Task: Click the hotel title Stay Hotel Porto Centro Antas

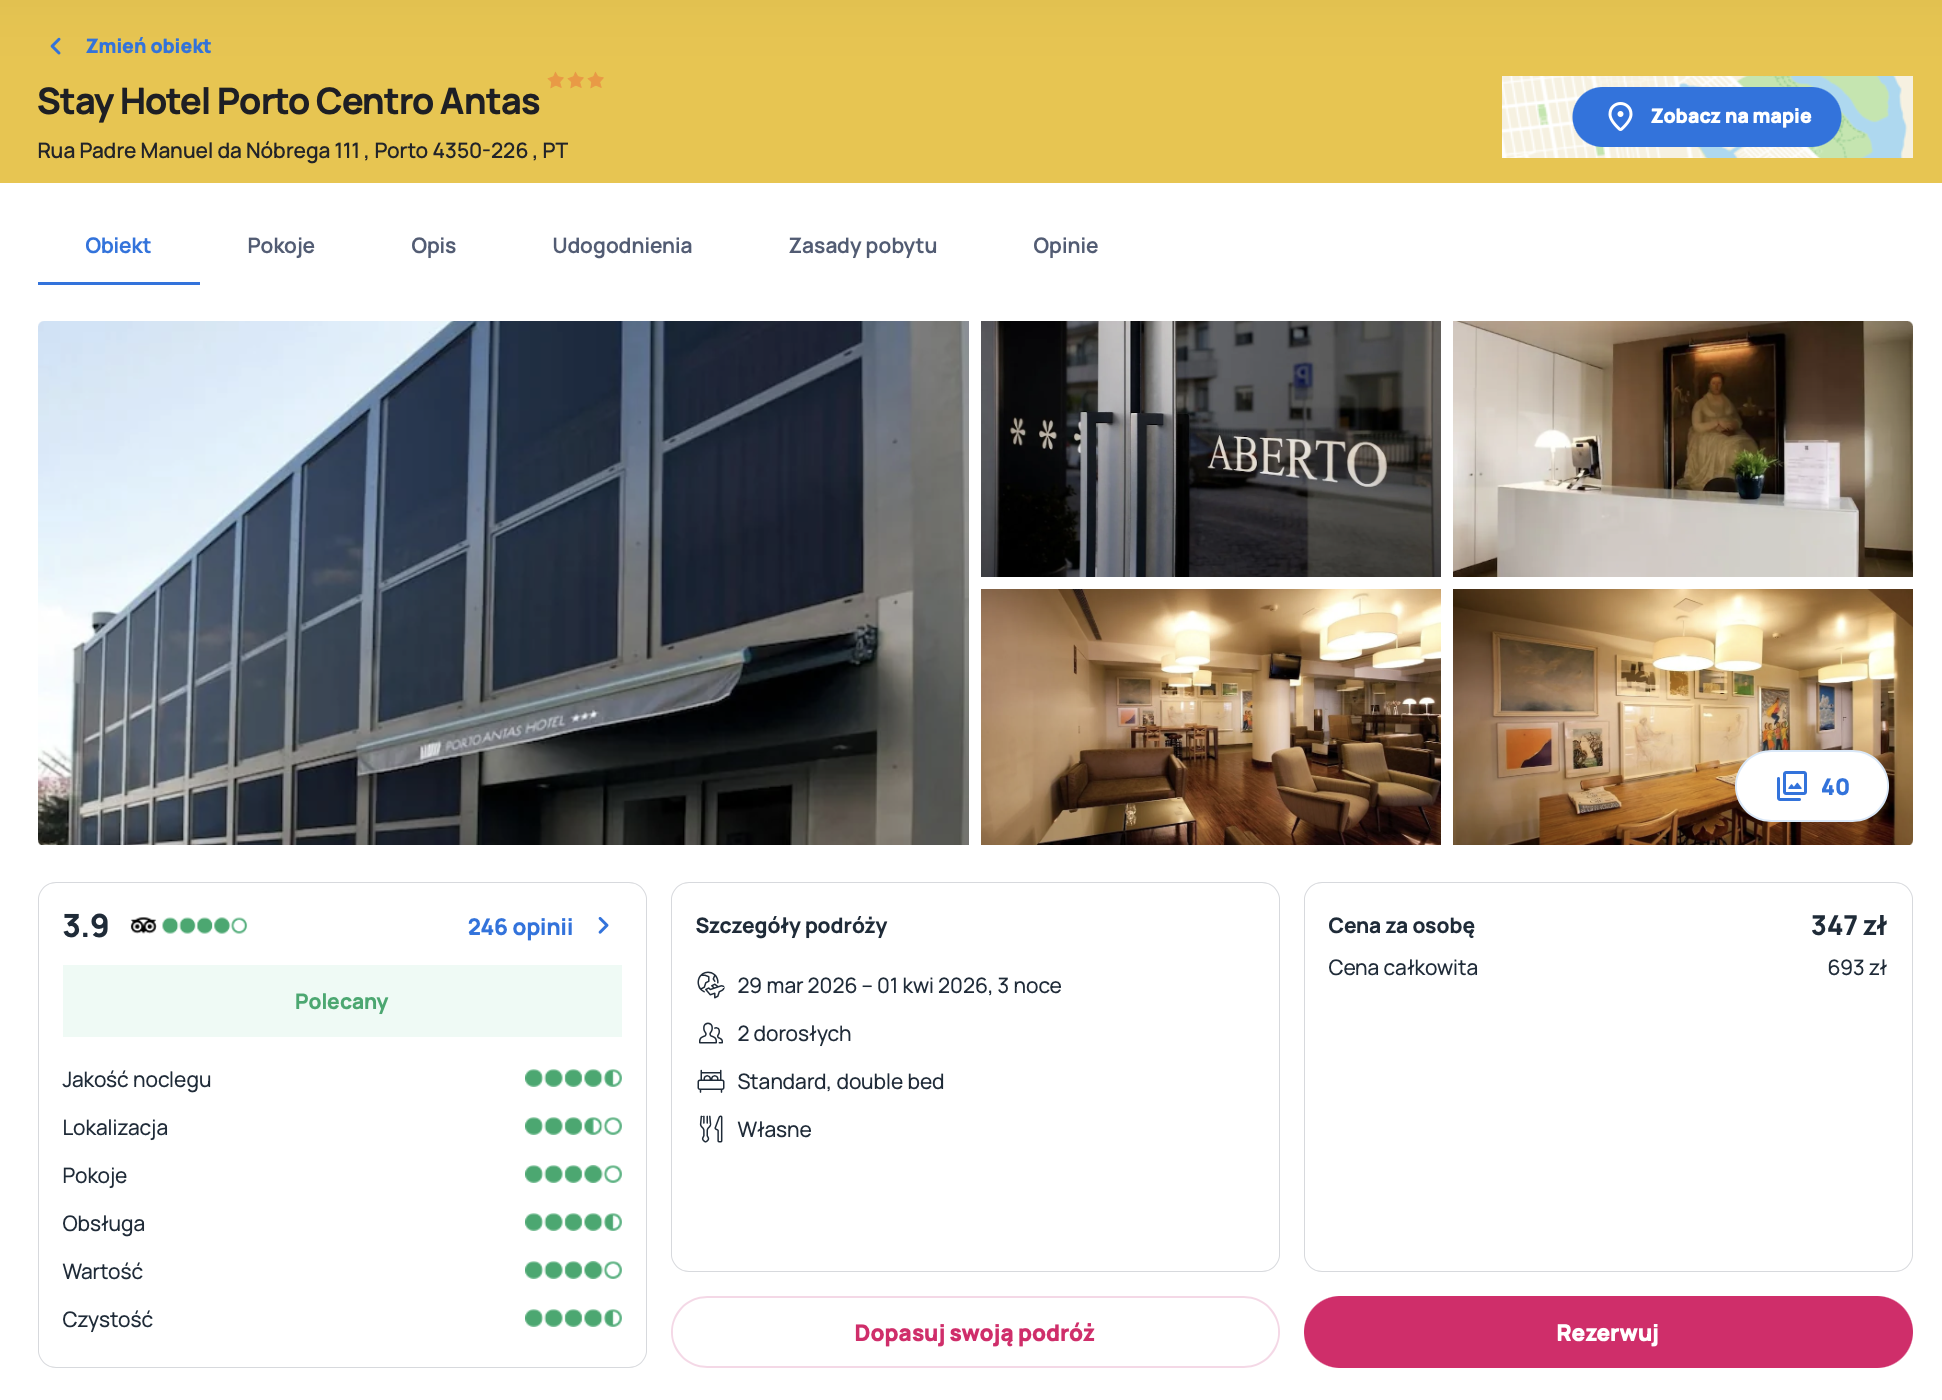Action: (288, 102)
